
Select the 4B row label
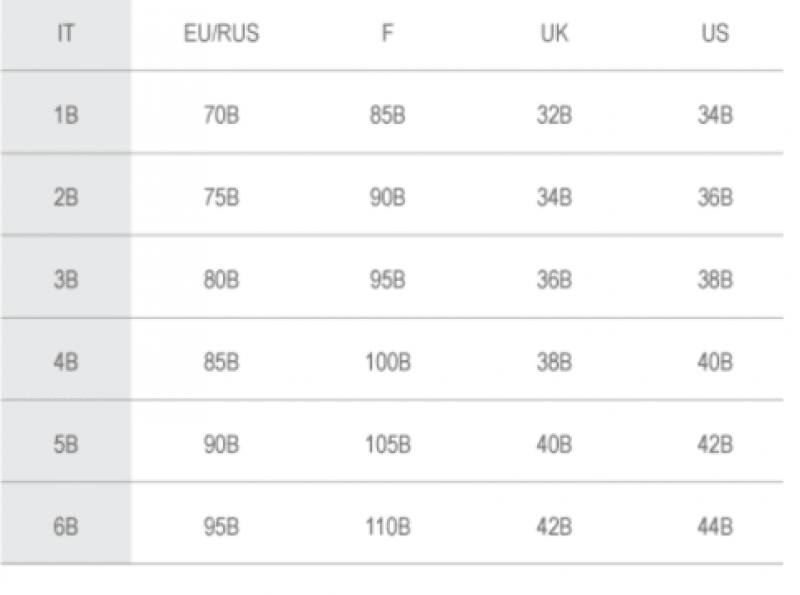(x=66, y=362)
